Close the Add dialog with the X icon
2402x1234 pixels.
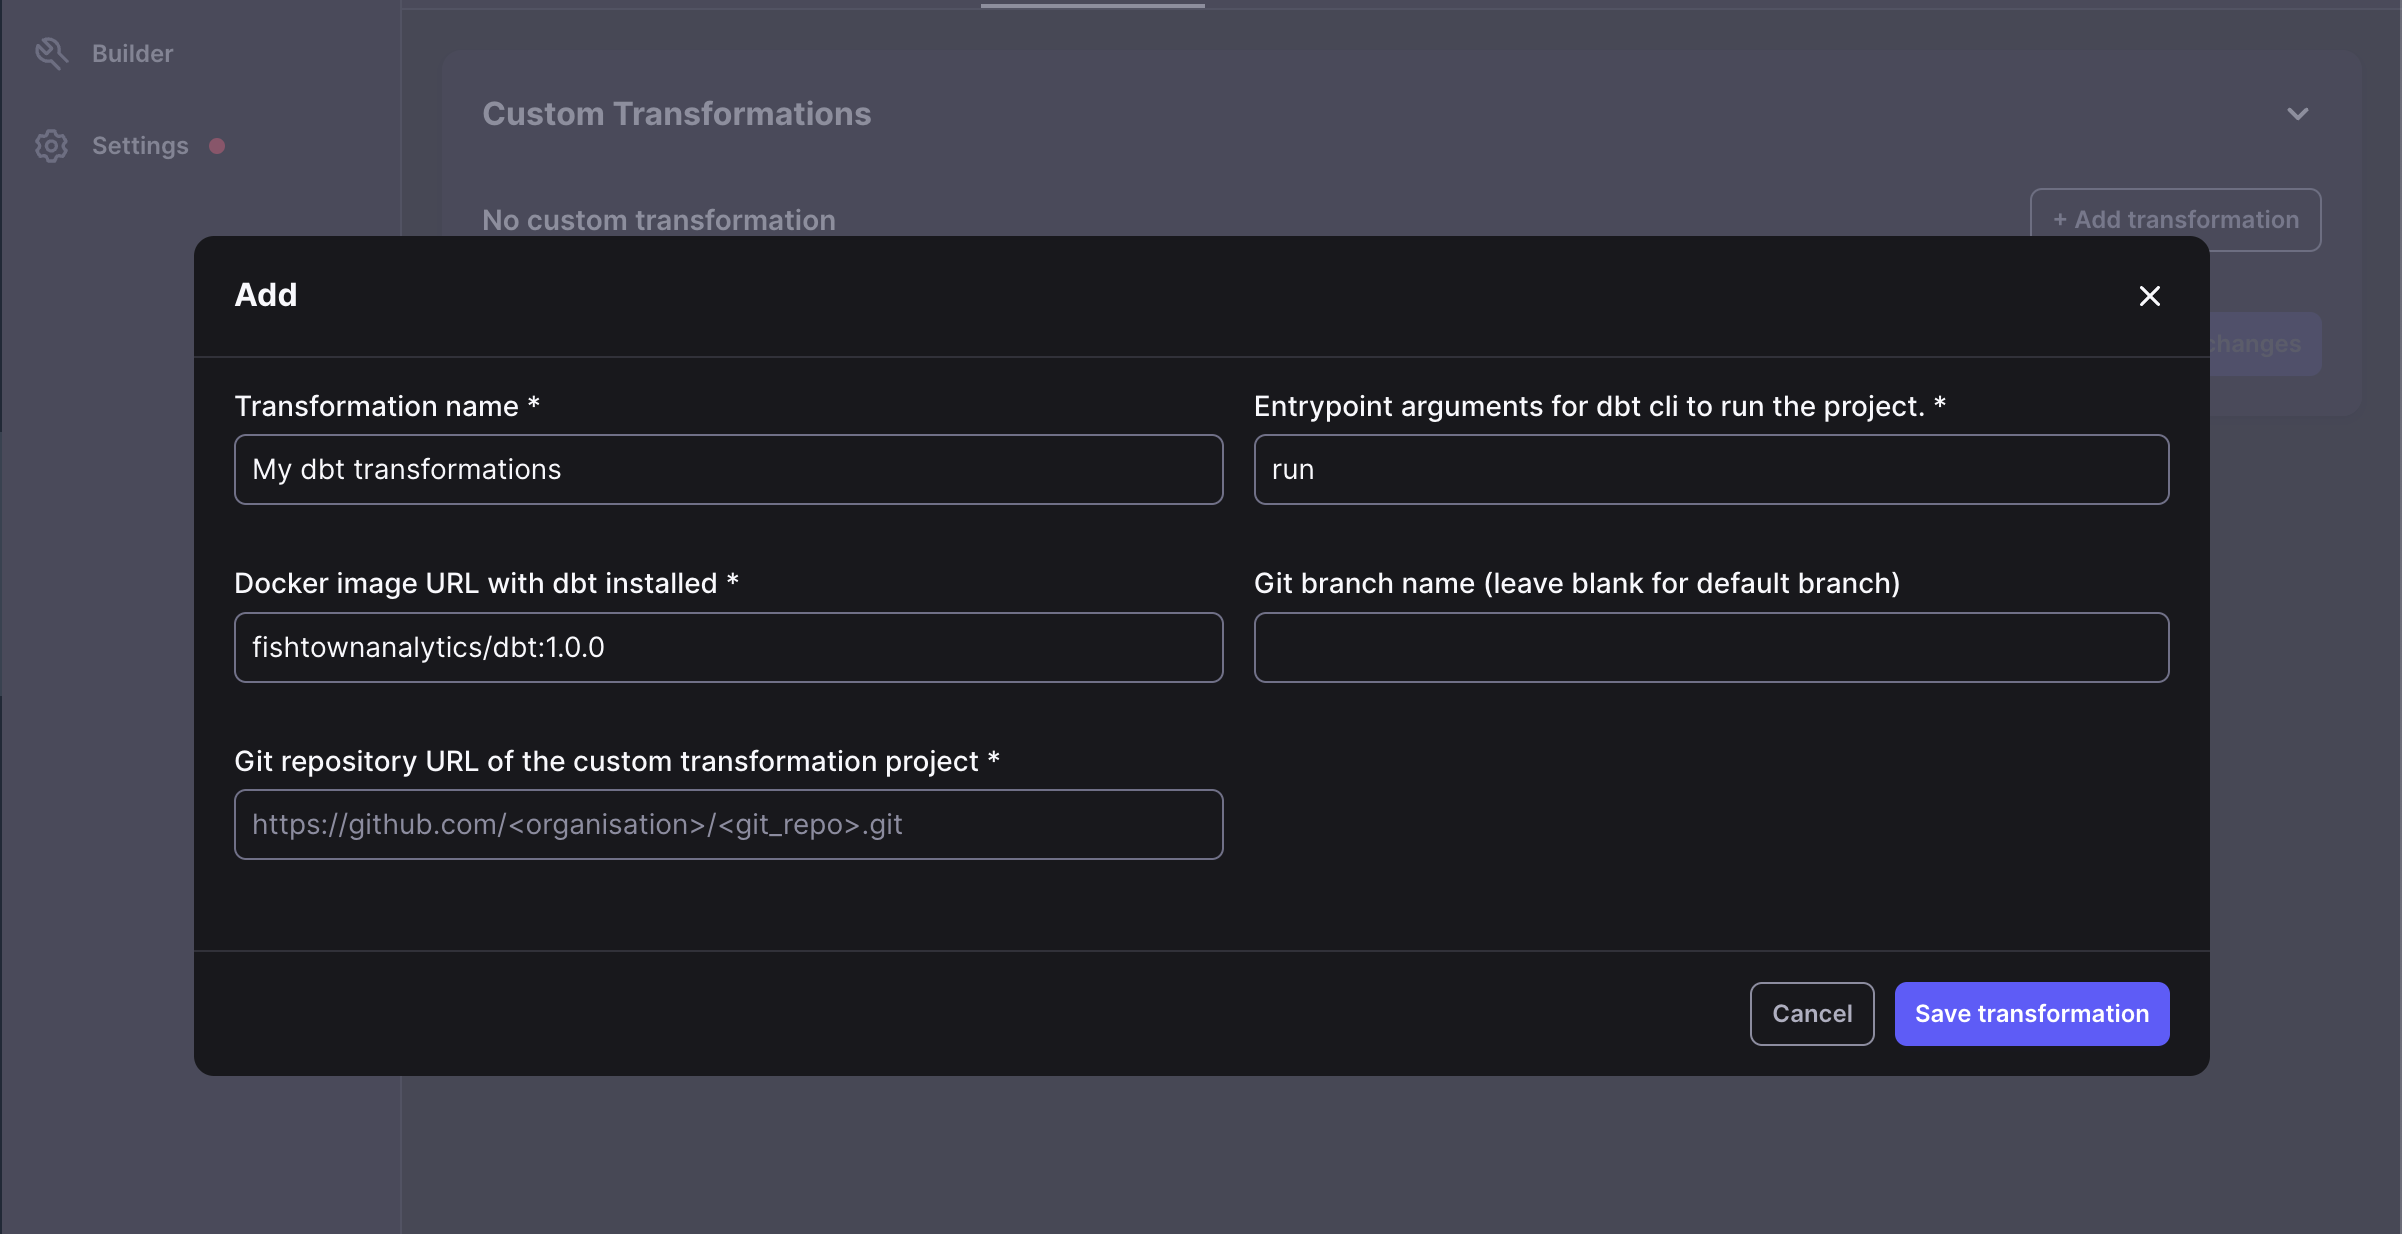(2149, 296)
